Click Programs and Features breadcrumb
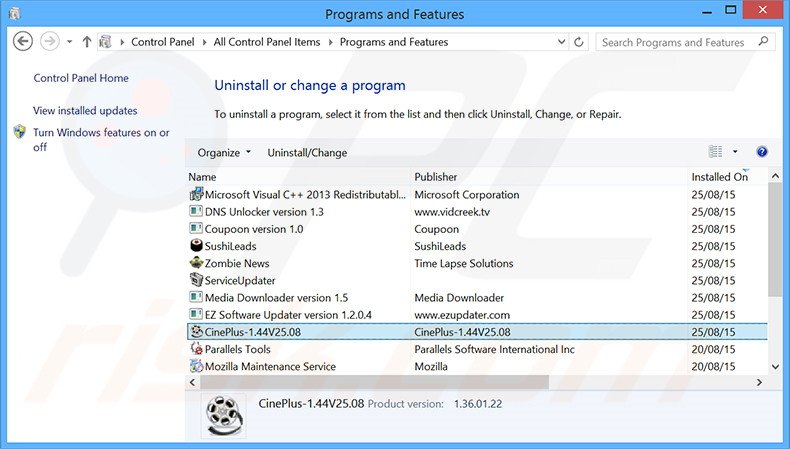 [393, 42]
